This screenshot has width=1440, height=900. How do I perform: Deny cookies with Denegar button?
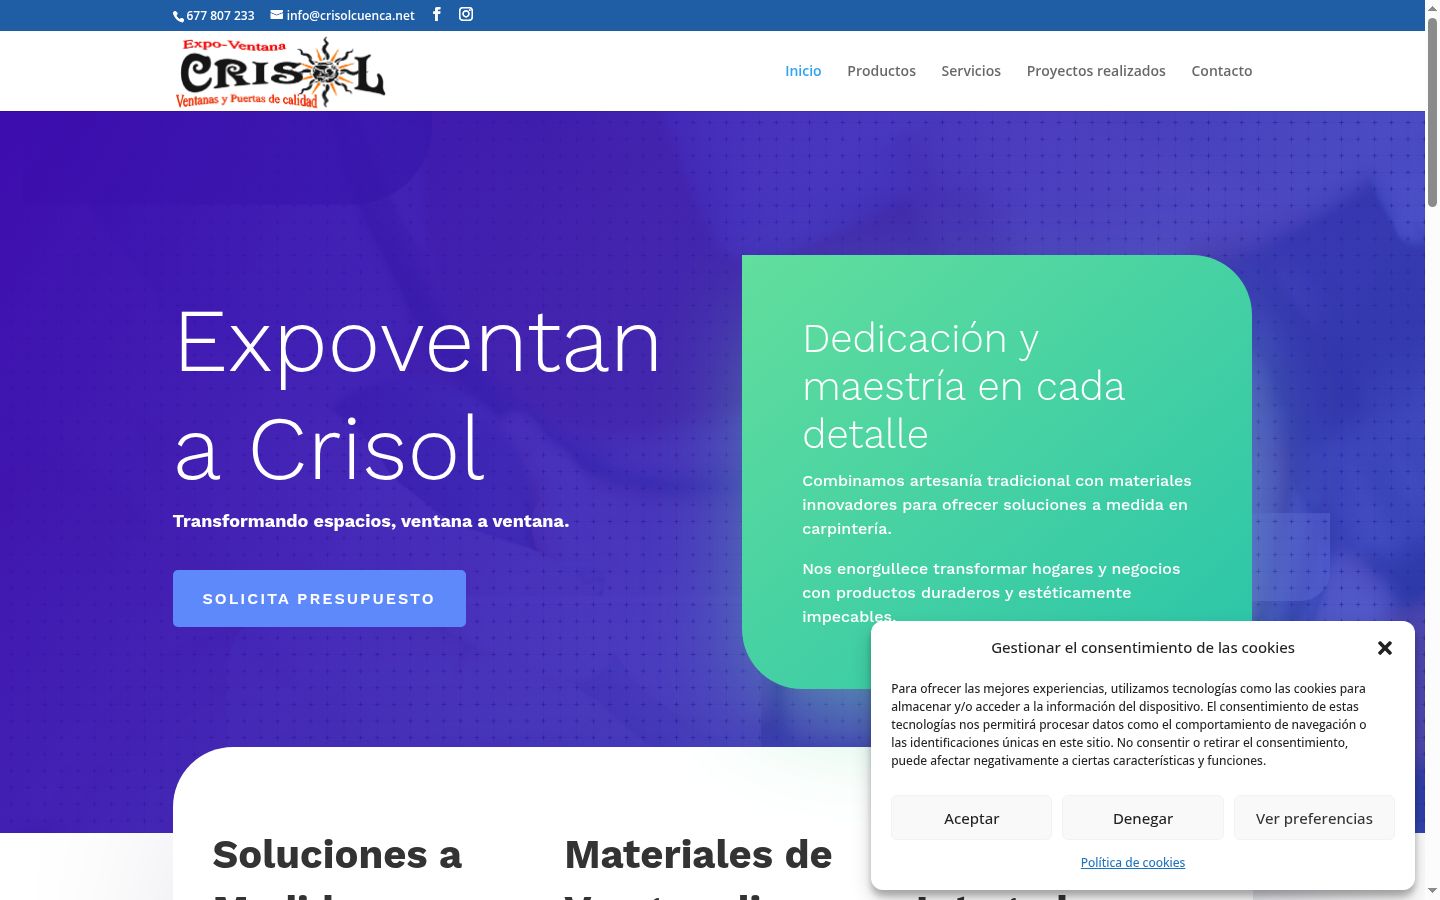[x=1143, y=818]
